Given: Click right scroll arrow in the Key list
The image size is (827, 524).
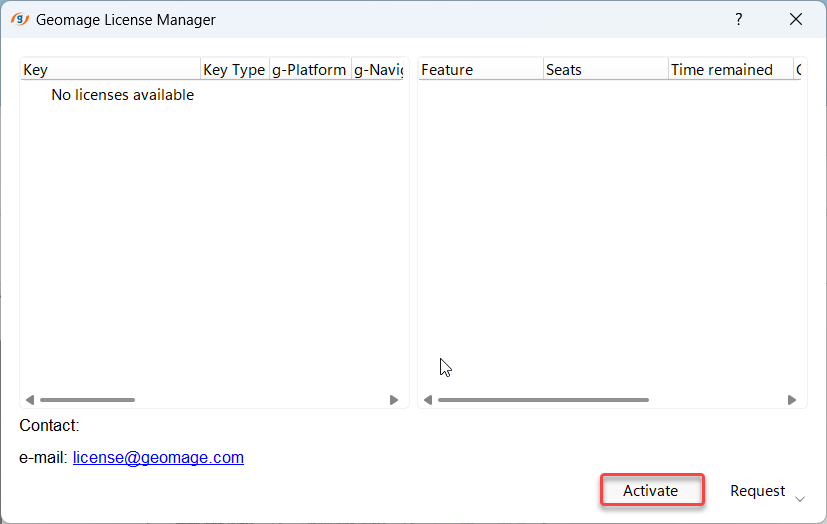Looking at the screenshot, I should [x=393, y=400].
